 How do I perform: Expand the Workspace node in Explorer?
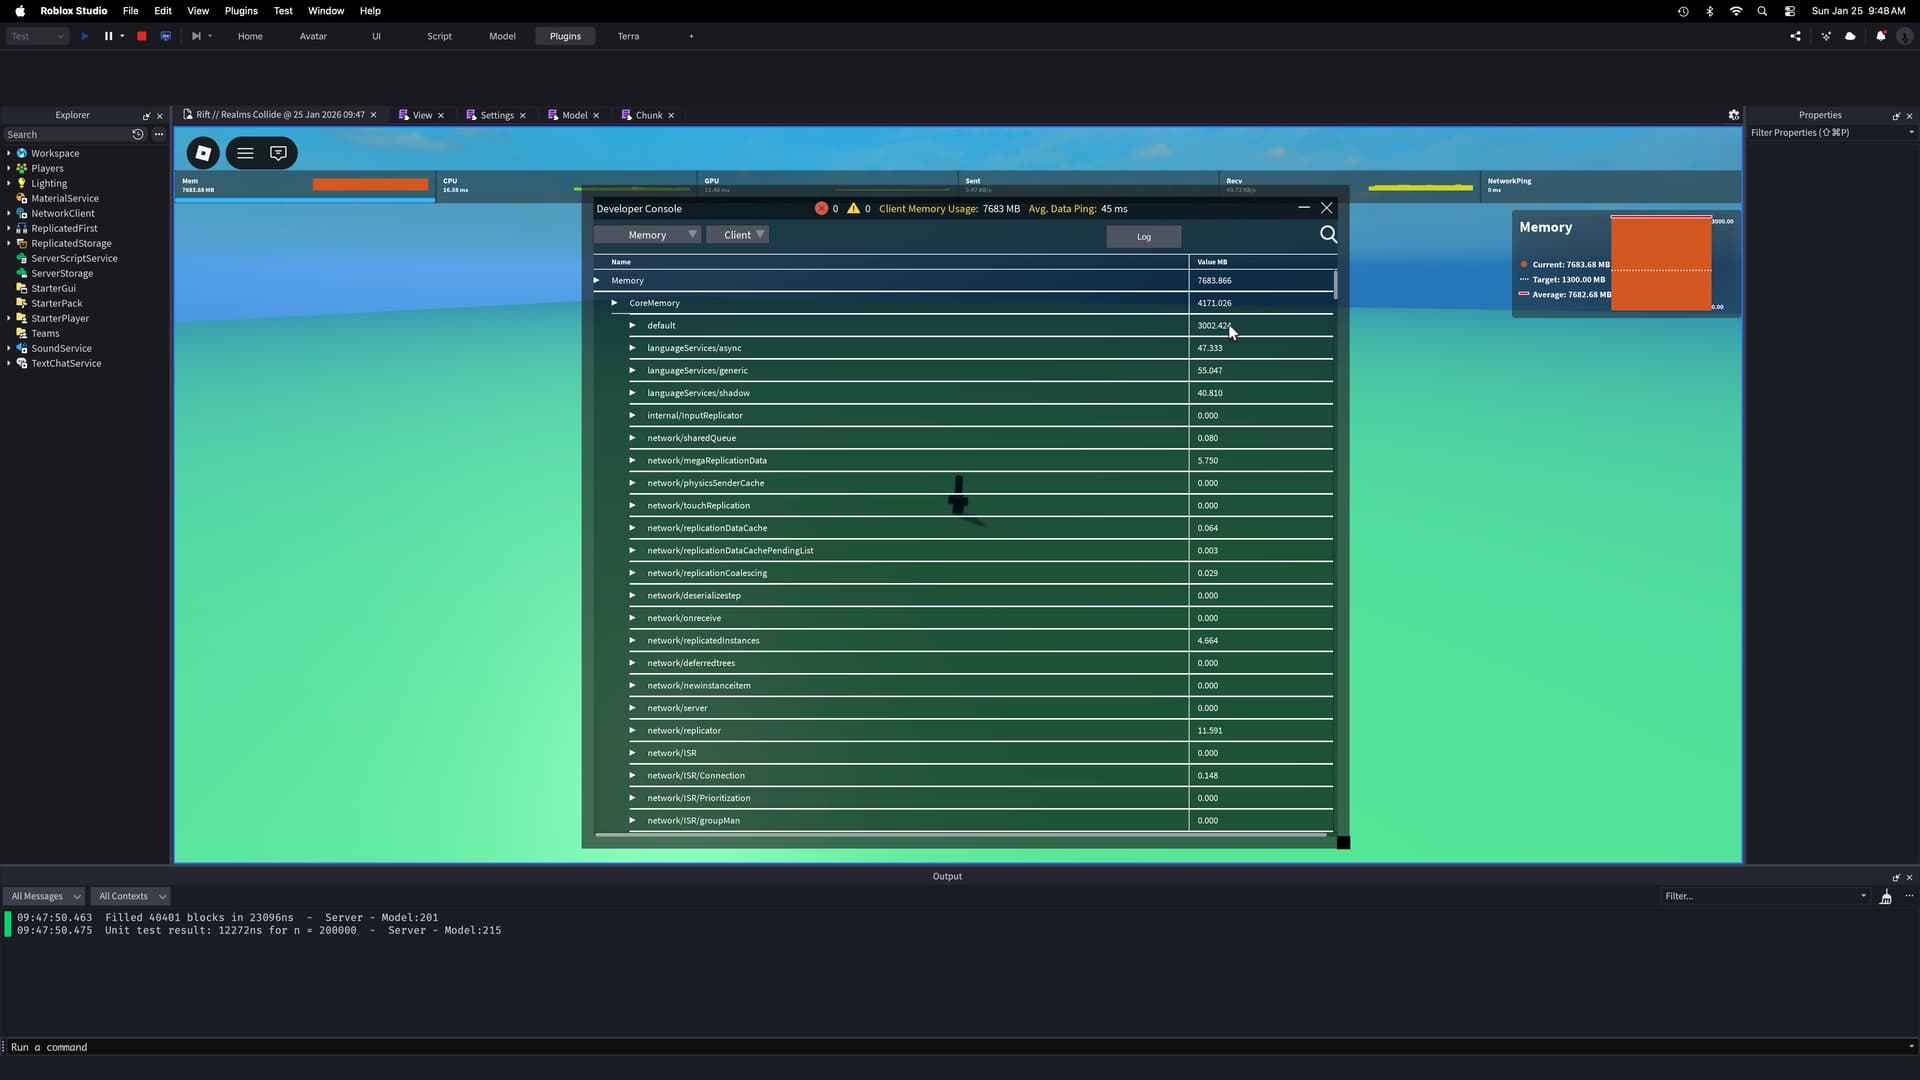[9, 153]
